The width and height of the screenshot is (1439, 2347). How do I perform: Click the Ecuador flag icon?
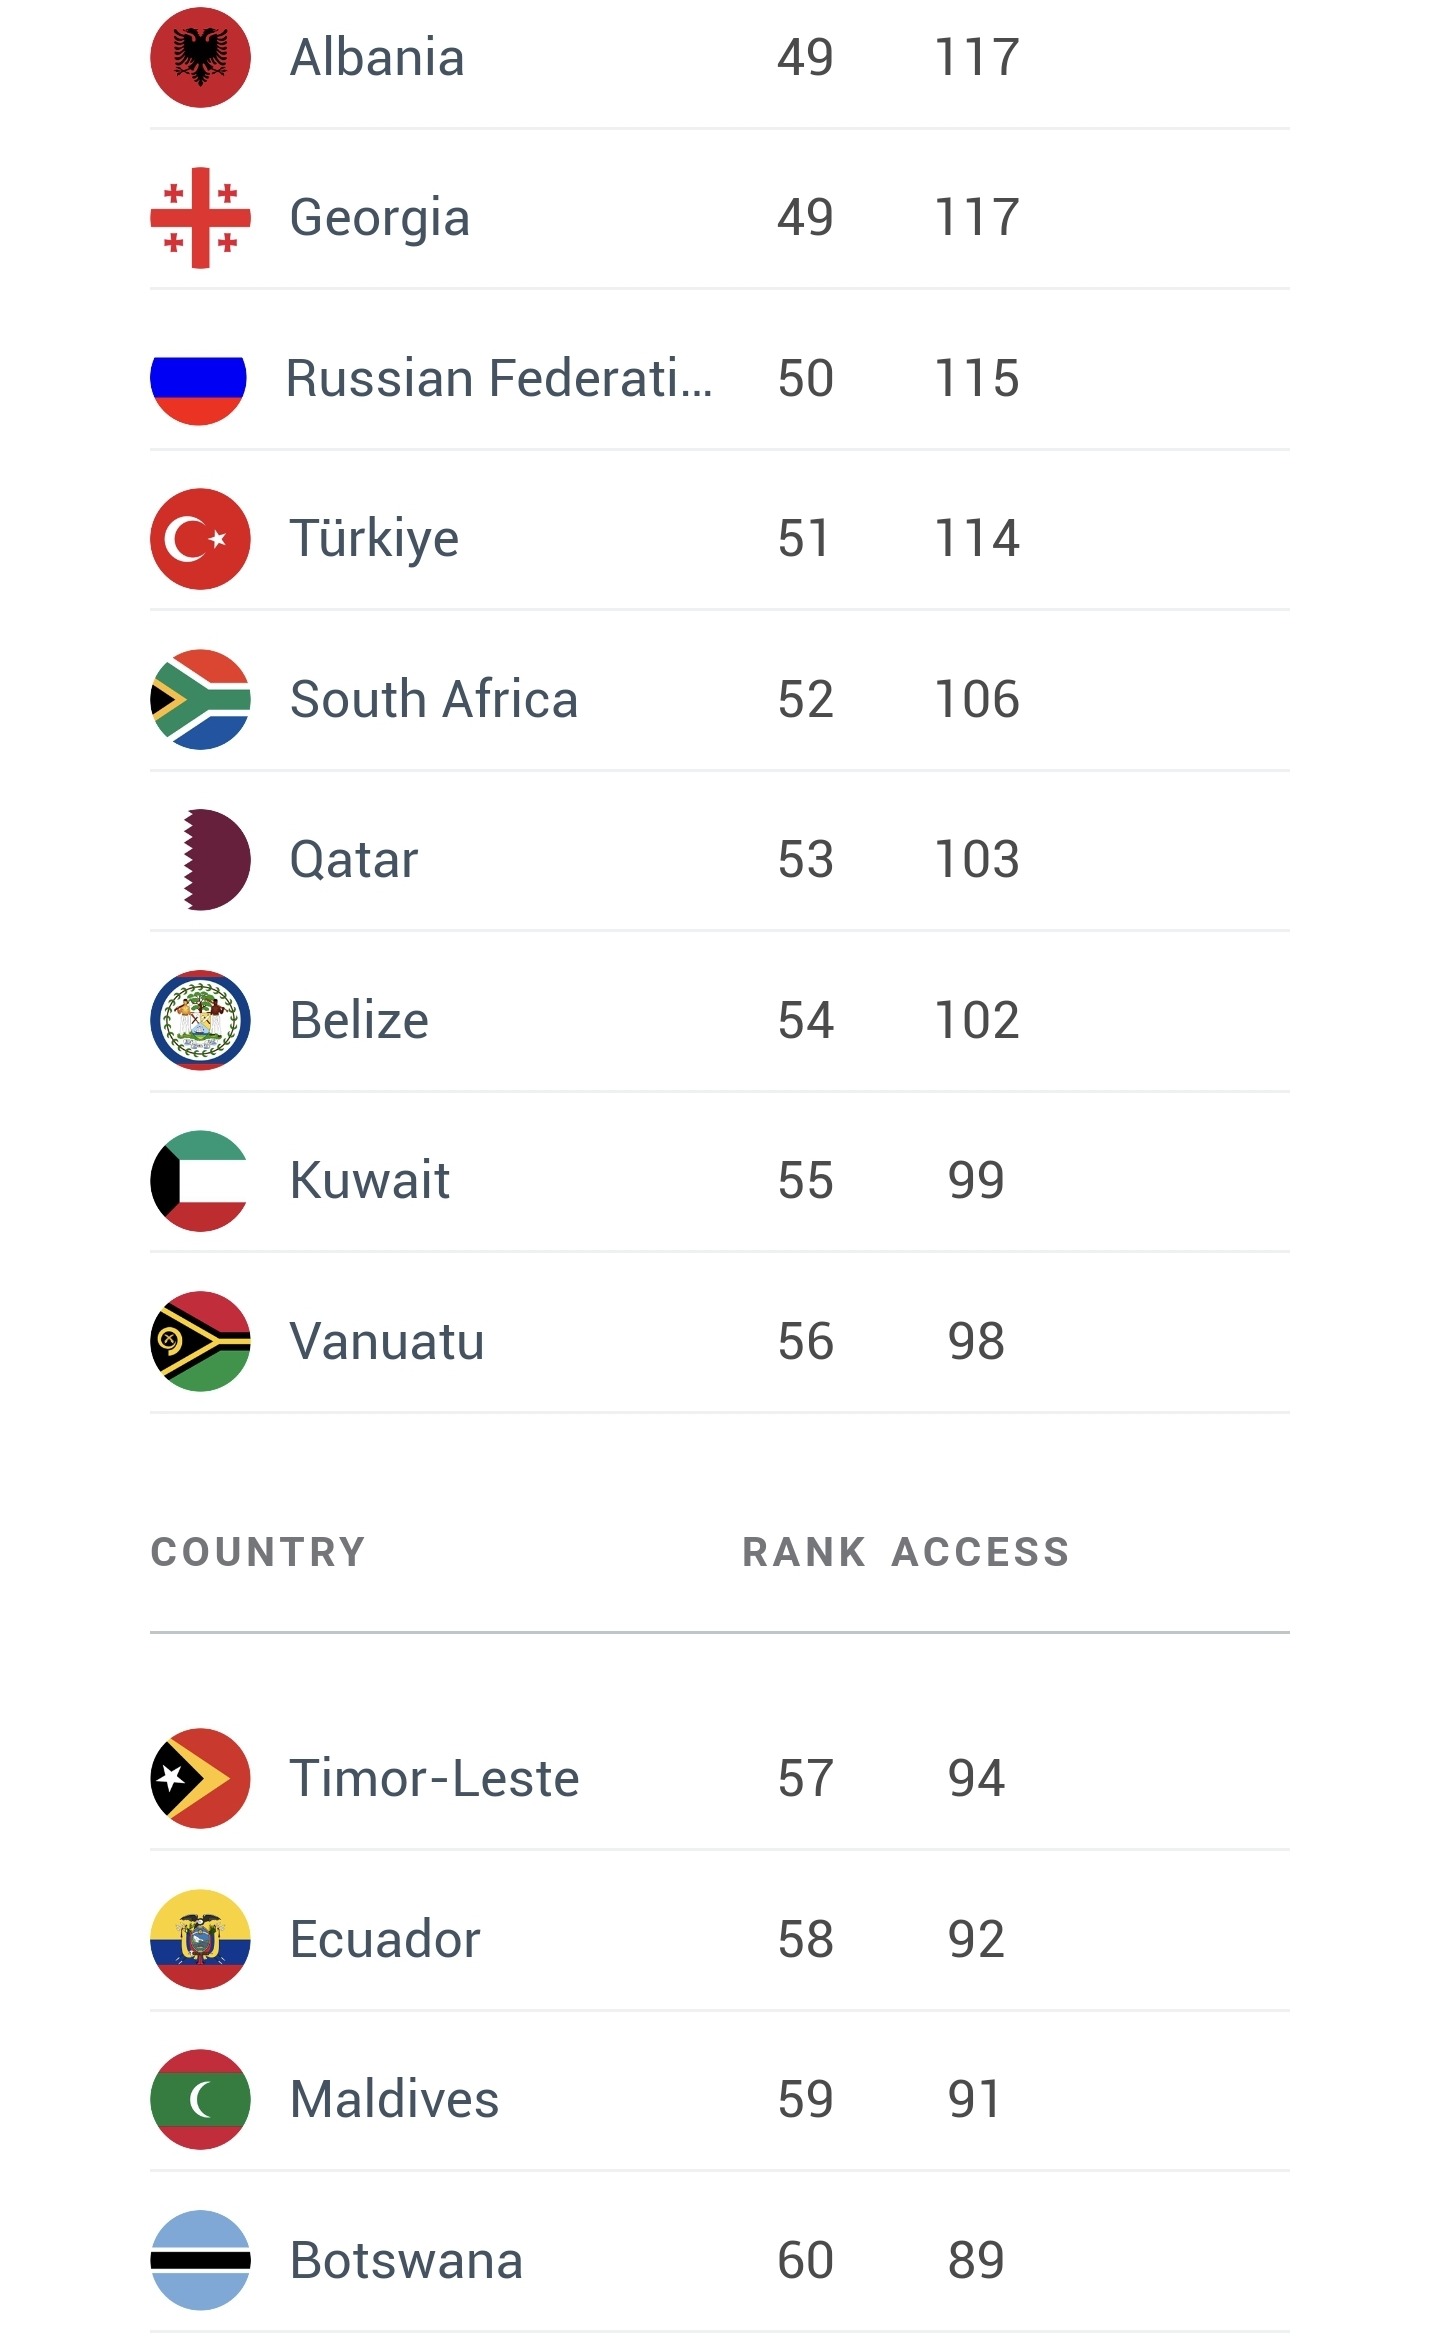pos(200,1939)
